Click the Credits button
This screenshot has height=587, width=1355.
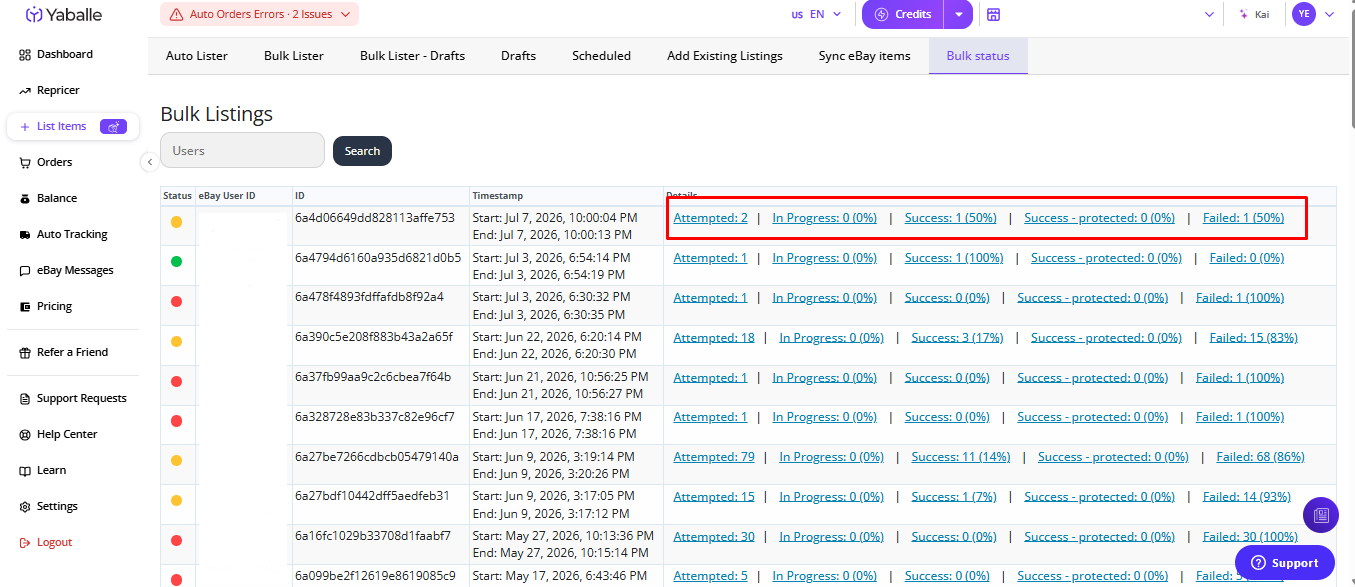(903, 14)
